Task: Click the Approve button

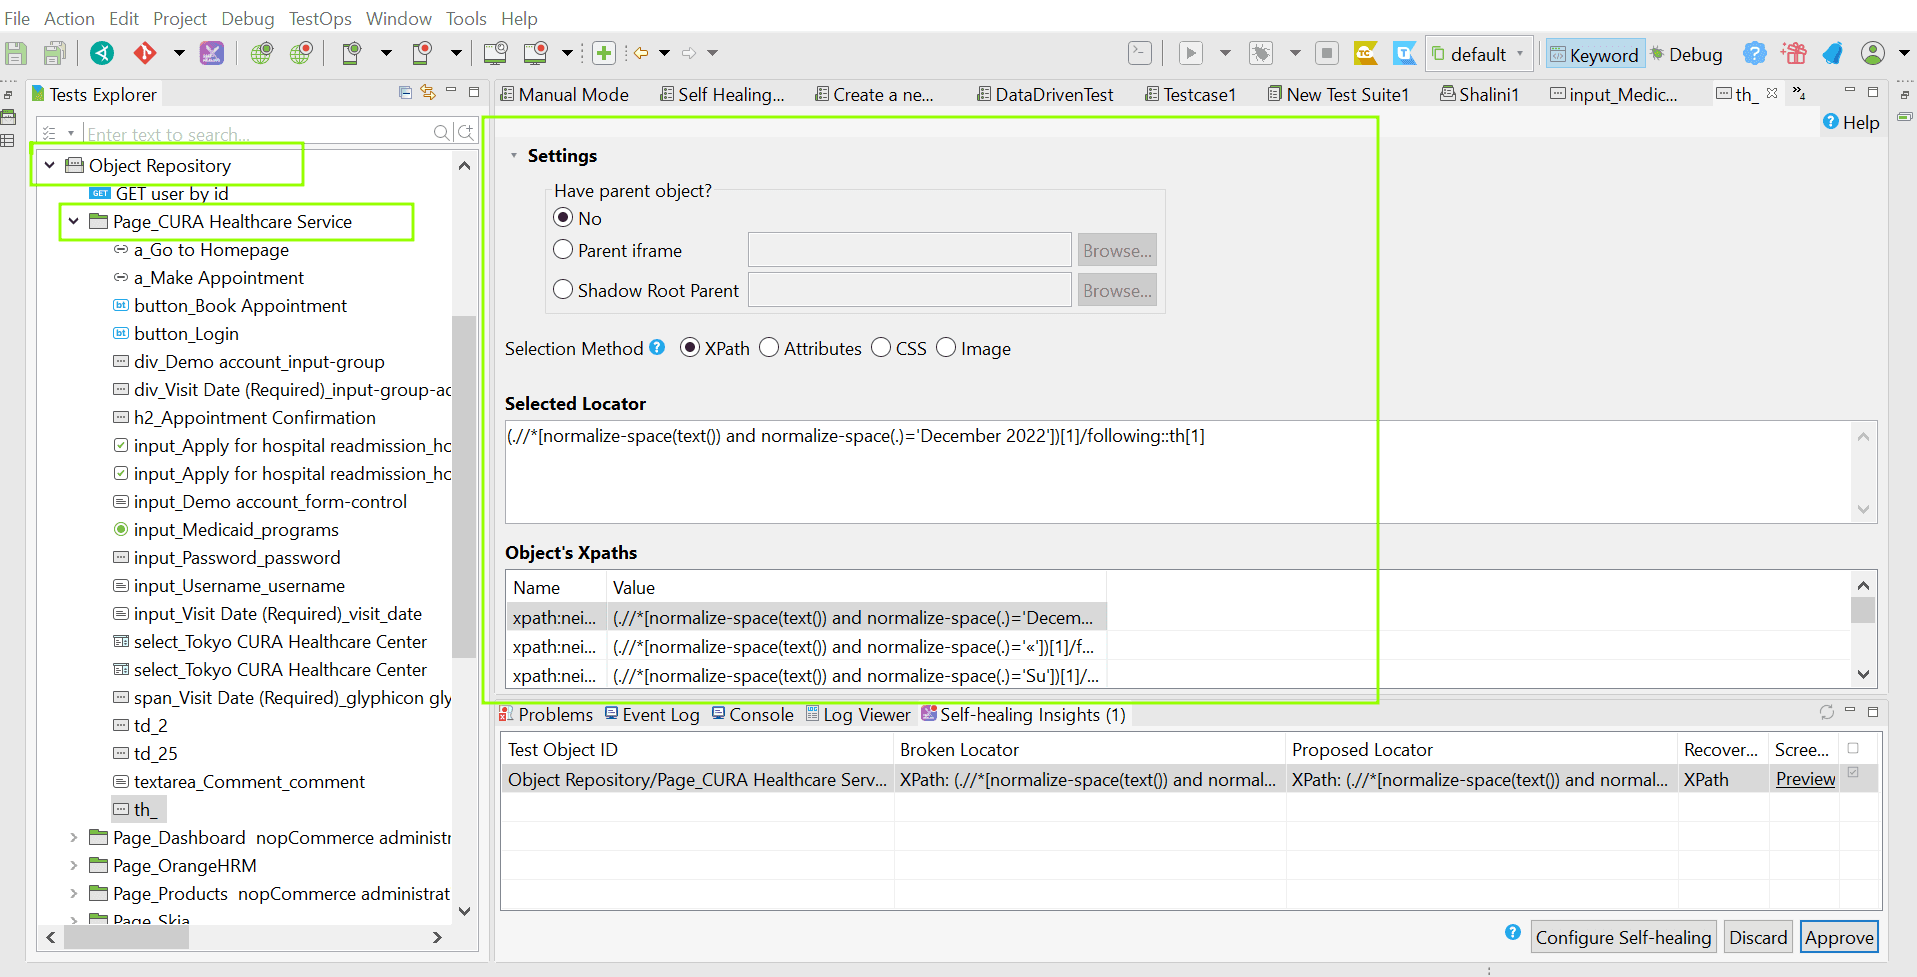Action: (1838, 937)
